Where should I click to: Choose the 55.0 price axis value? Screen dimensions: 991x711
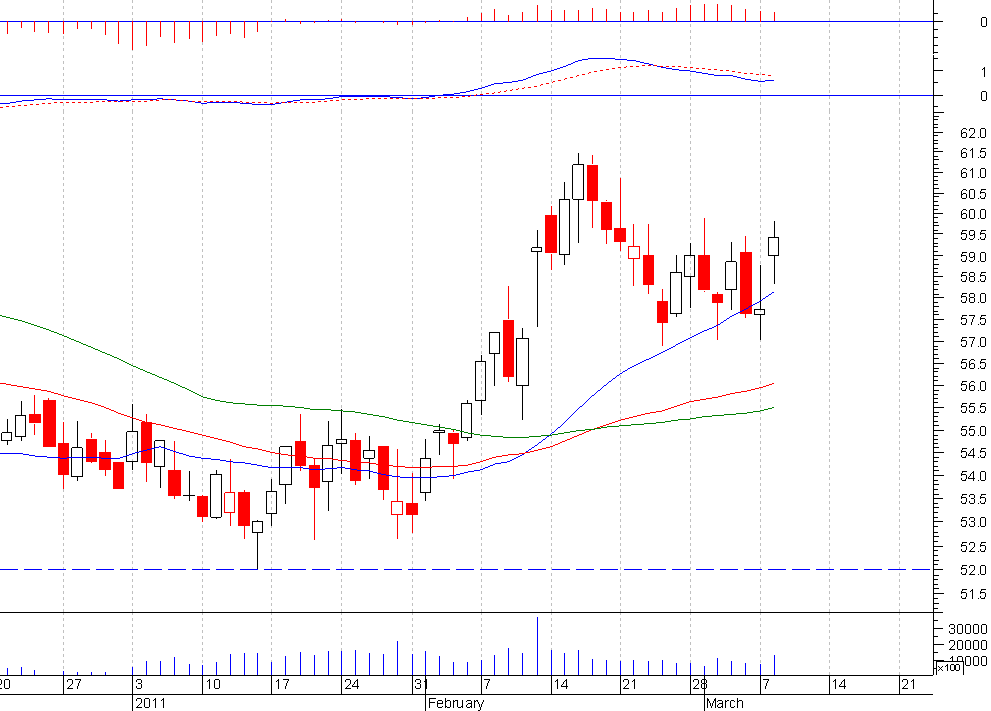pos(973,431)
